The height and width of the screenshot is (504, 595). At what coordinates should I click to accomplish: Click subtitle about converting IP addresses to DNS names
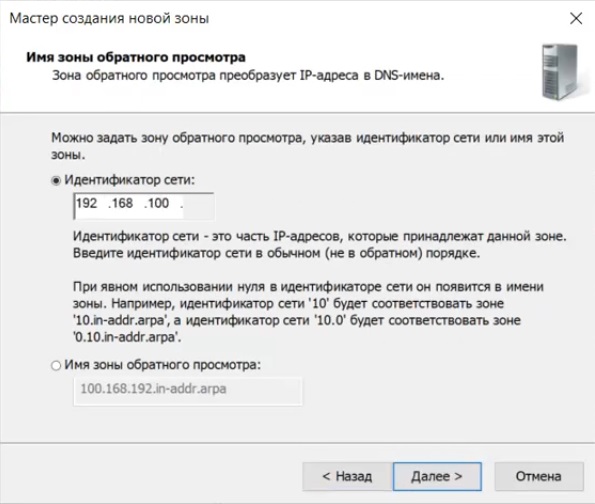coord(248,76)
